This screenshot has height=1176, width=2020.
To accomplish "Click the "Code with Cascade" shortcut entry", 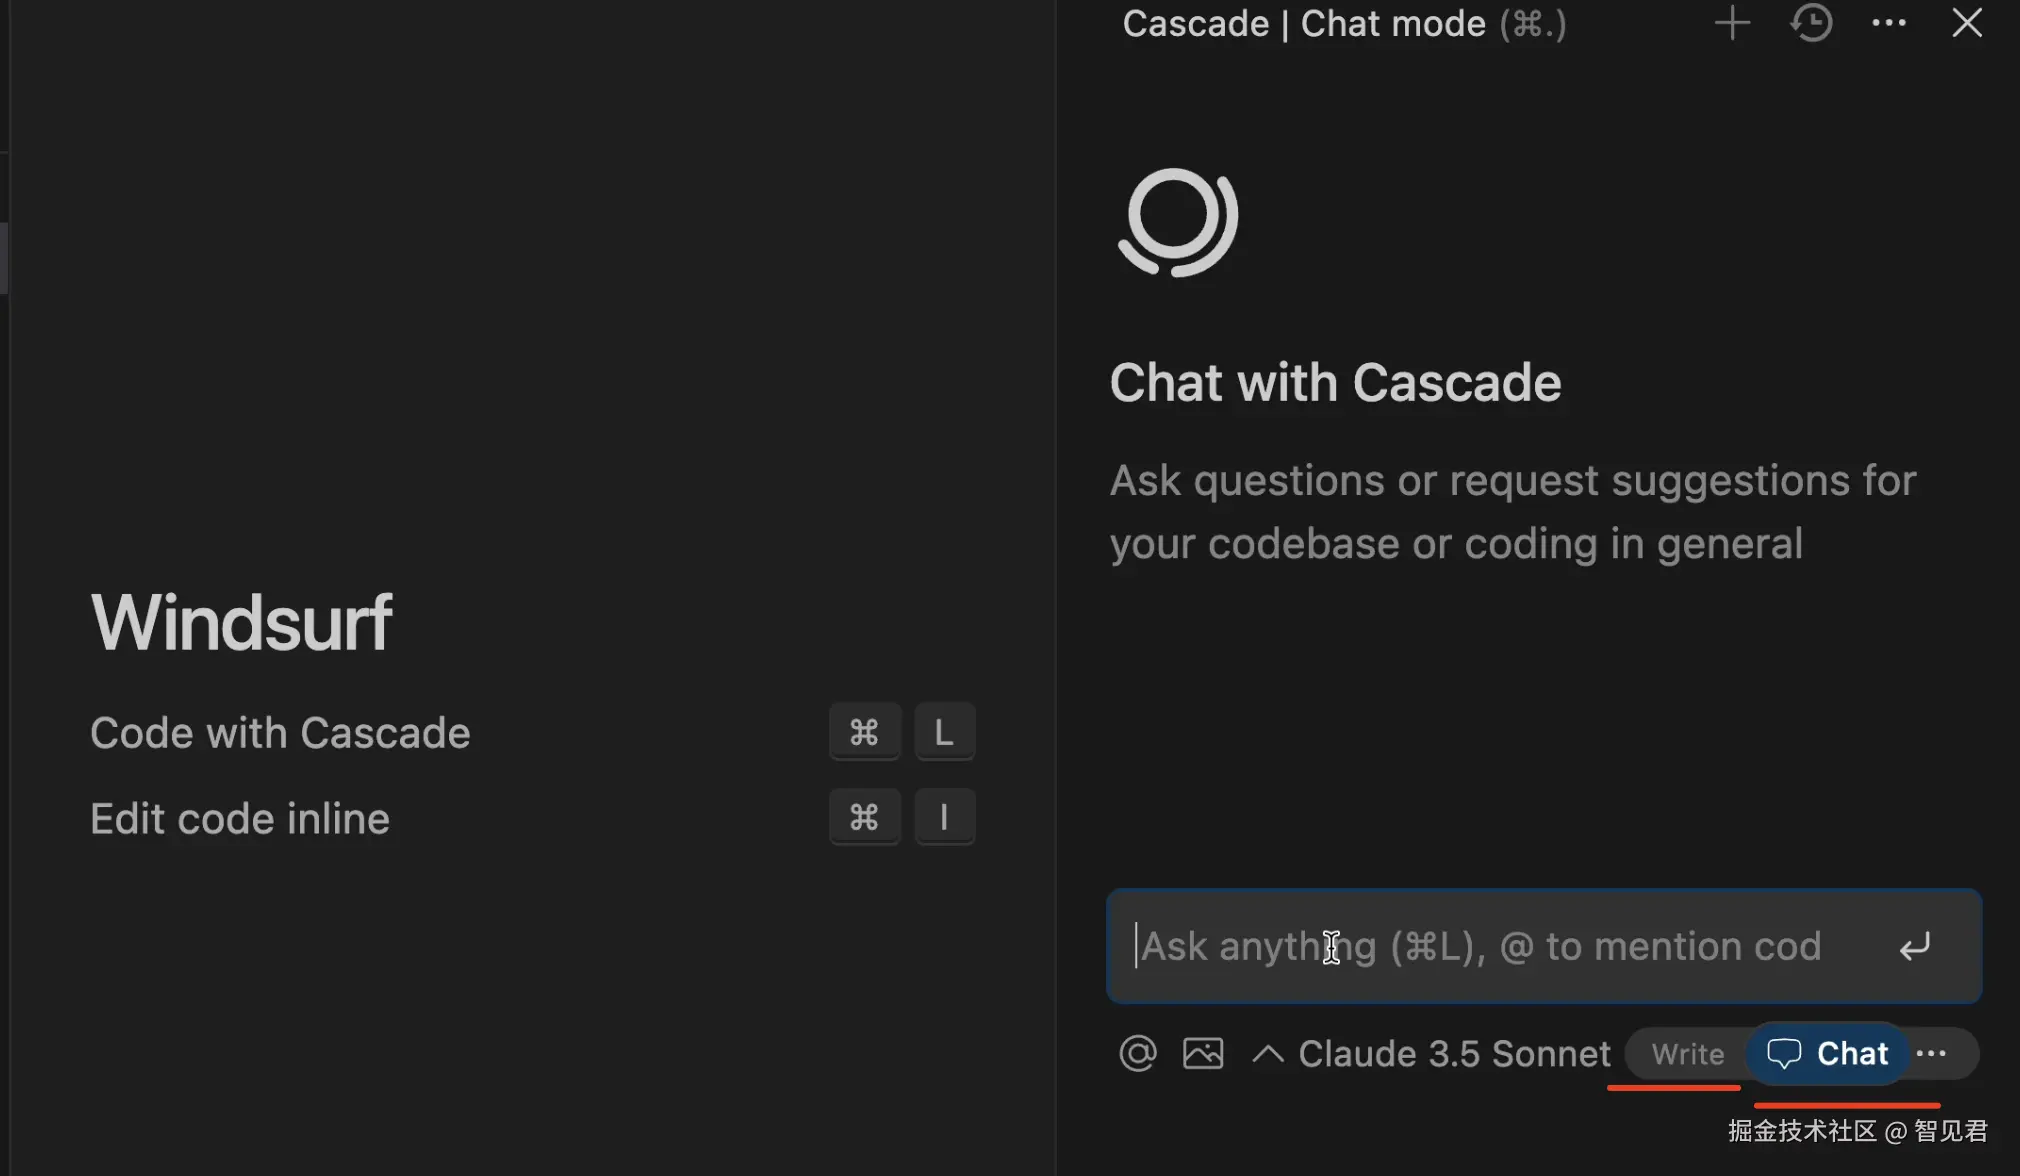I will 280,733.
